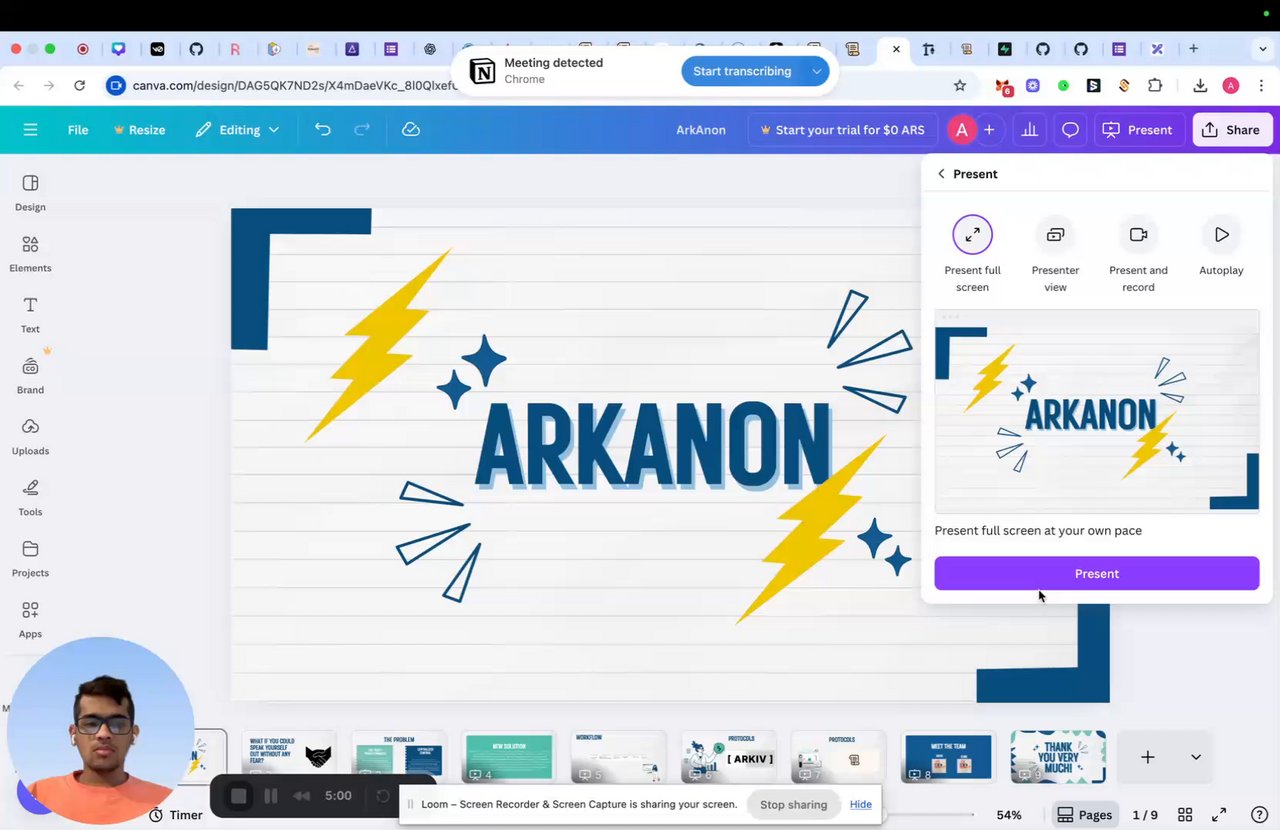Redo the last action
The width and height of the screenshot is (1280, 830).
tap(362, 130)
